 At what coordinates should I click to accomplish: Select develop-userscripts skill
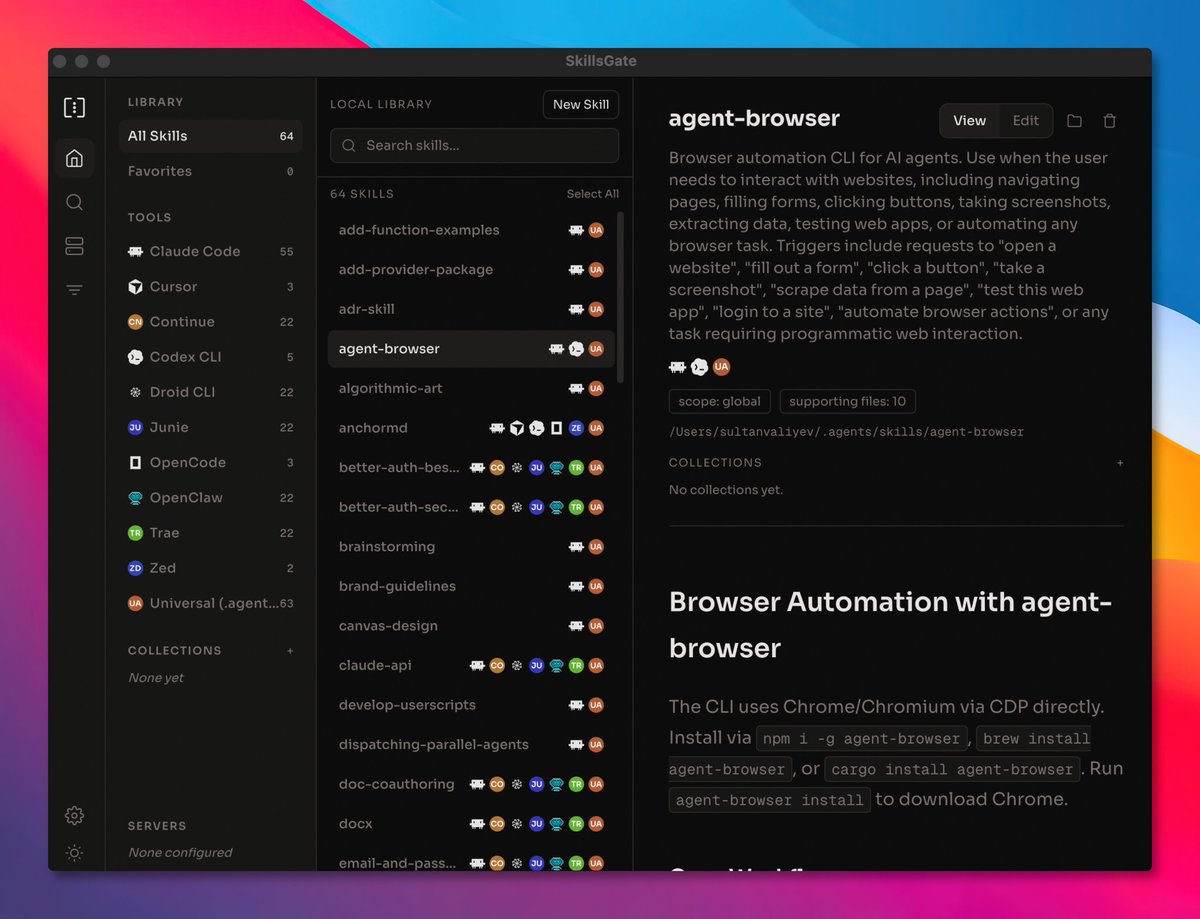[471, 705]
